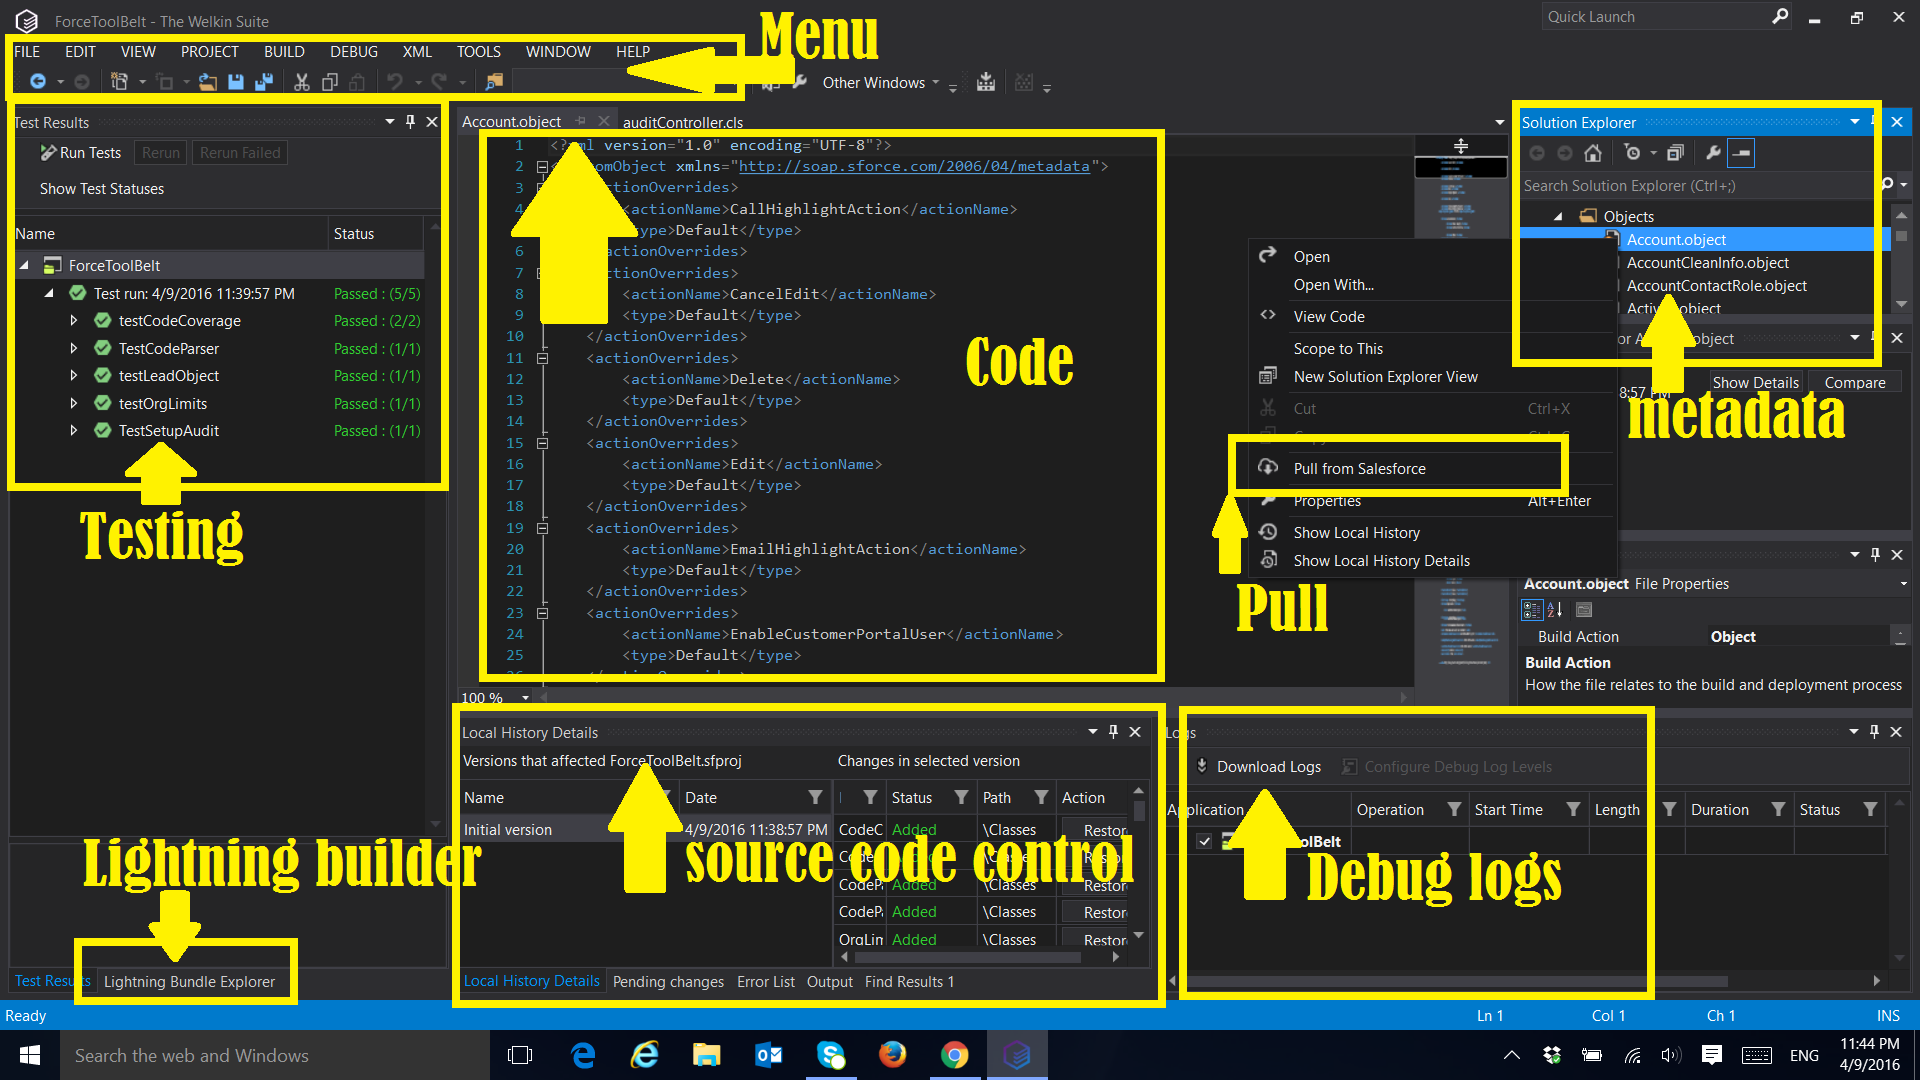
Task: Click the Compare button
Action: (x=1854, y=383)
